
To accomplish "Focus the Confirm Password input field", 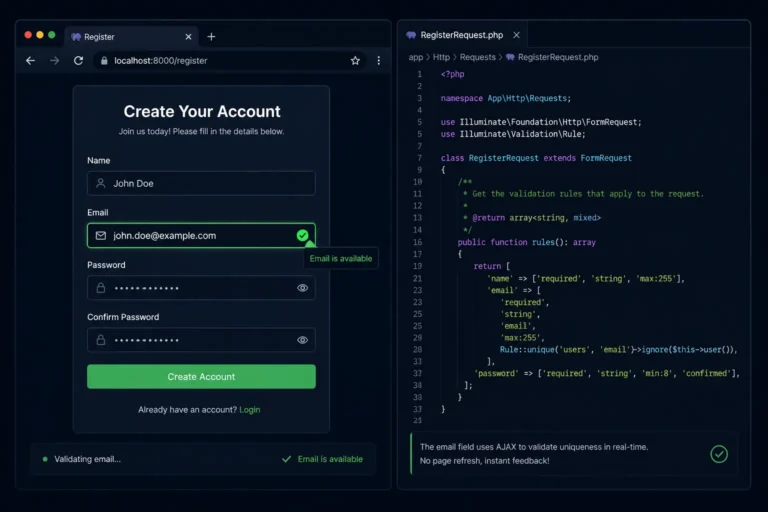I will 201,340.
